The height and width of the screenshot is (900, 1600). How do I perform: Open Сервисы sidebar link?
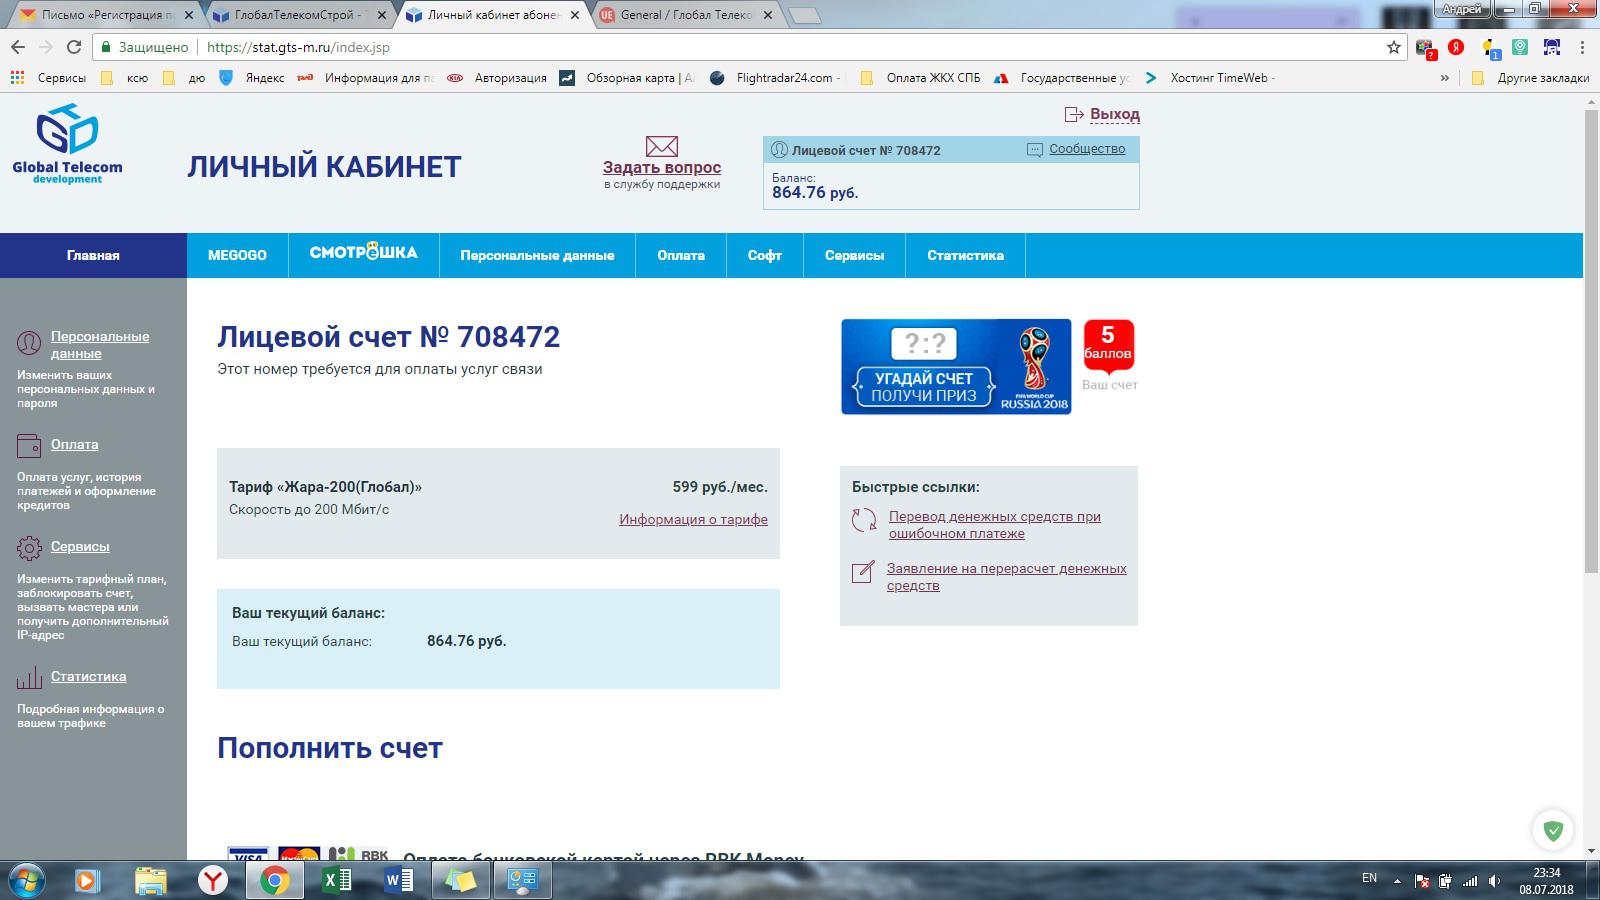(80, 546)
